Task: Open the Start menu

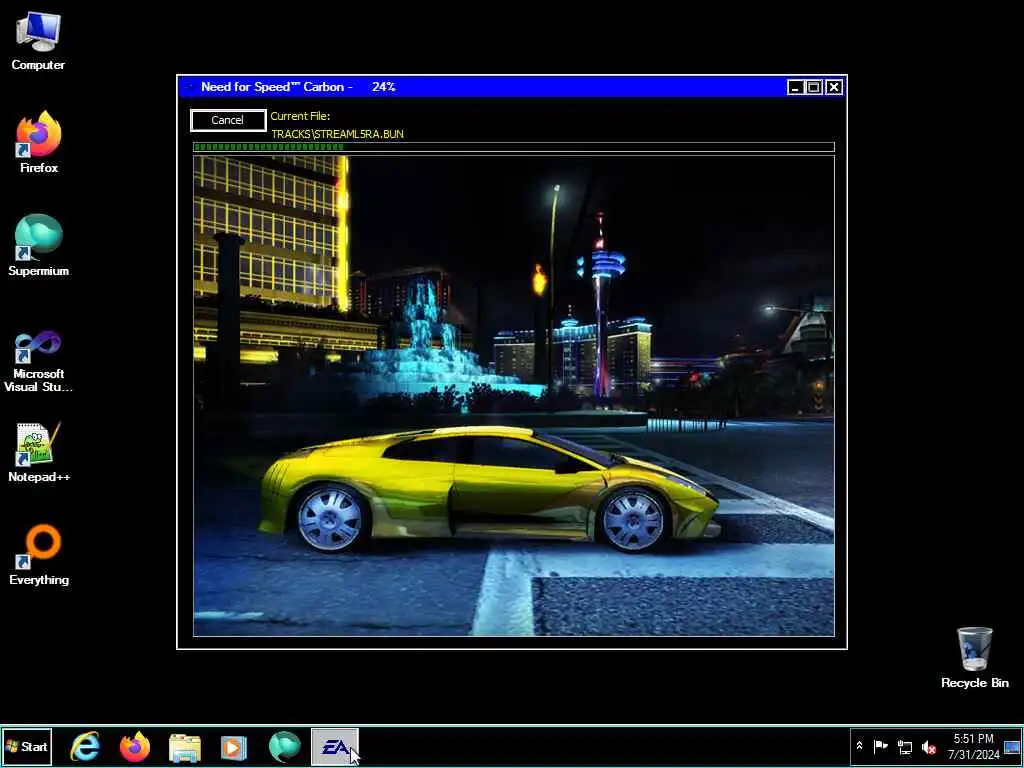Action: click(x=27, y=746)
